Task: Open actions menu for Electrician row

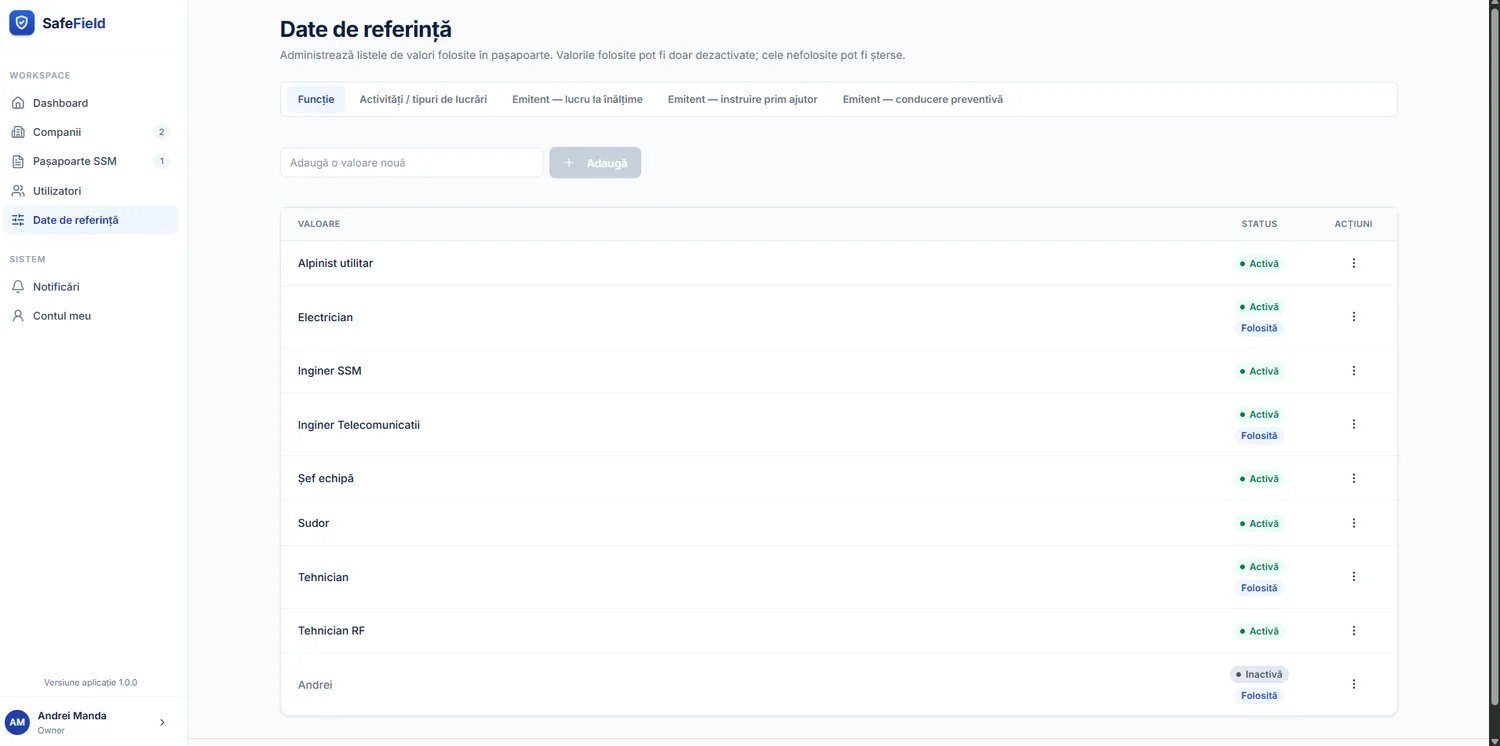Action: (1354, 317)
